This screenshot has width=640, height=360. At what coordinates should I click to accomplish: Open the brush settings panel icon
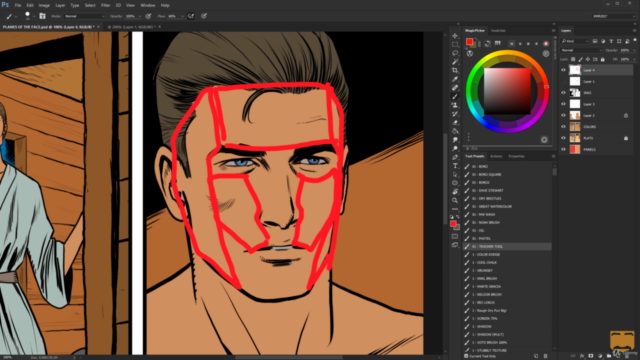point(42,16)
